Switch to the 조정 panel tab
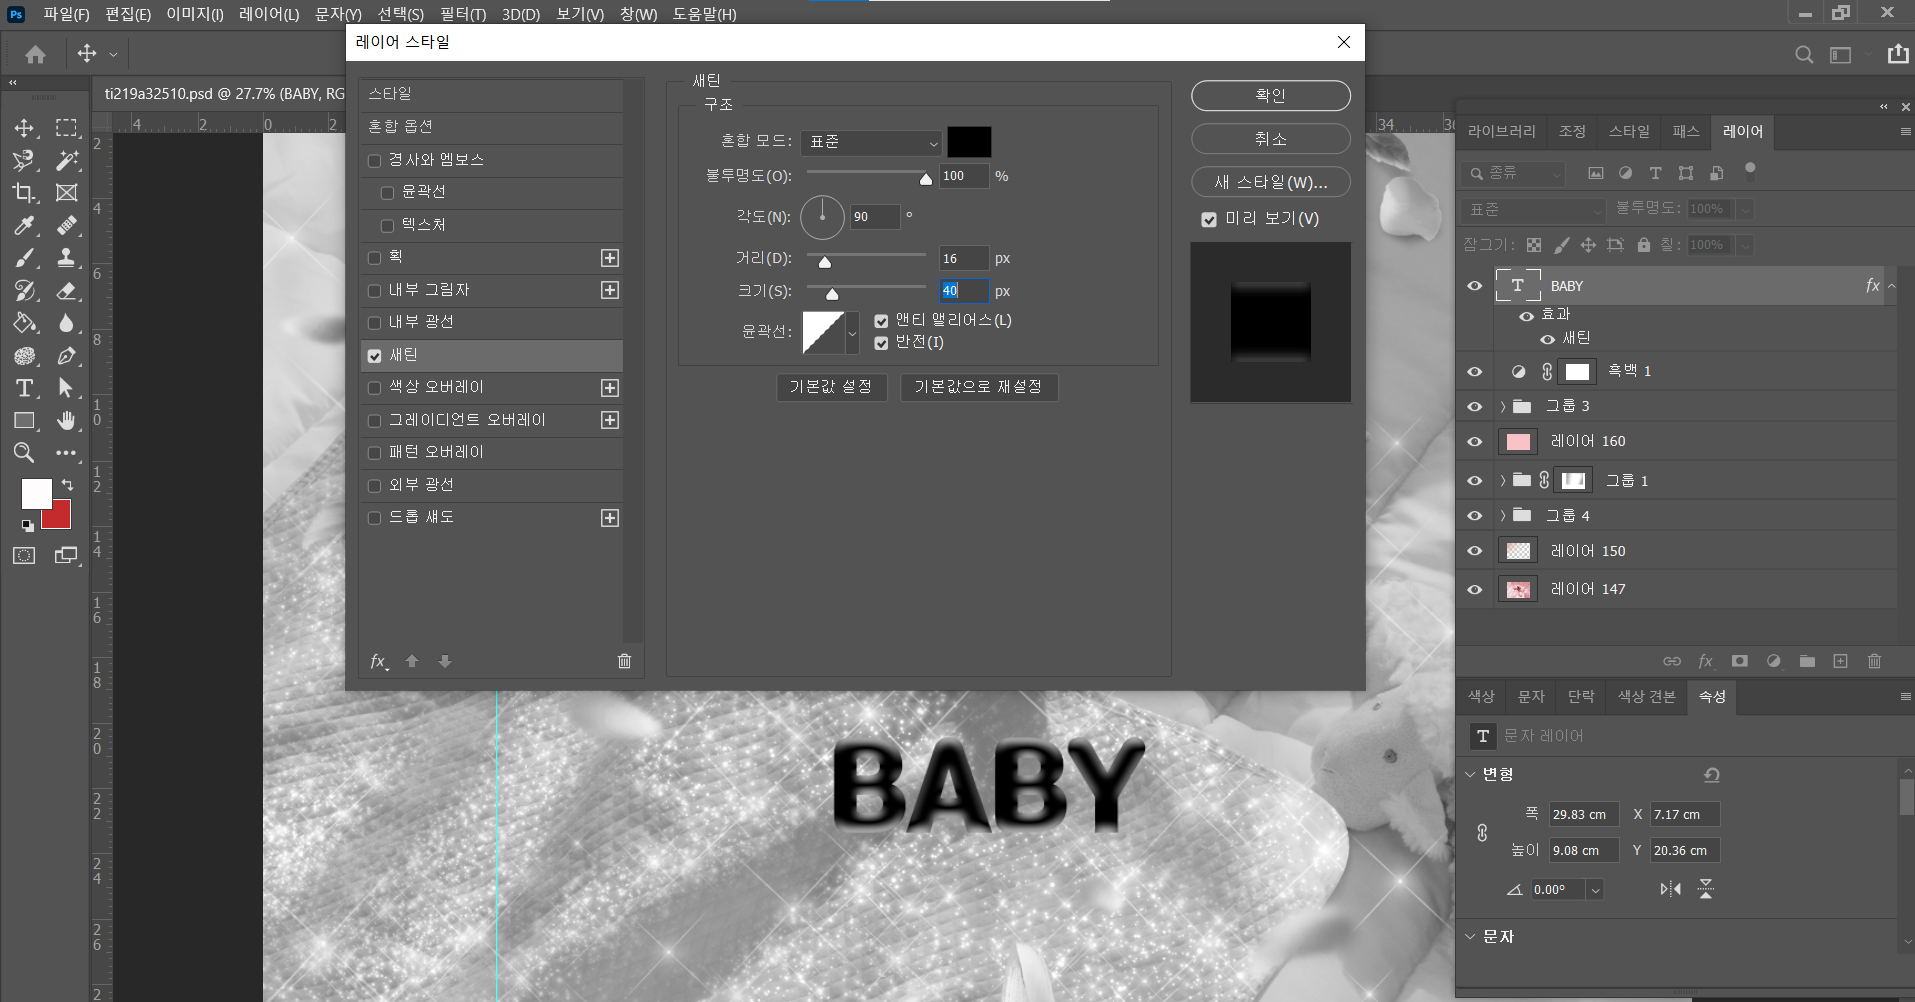This screenshot has height=1002, width=1915. [x=1572, y=131]
